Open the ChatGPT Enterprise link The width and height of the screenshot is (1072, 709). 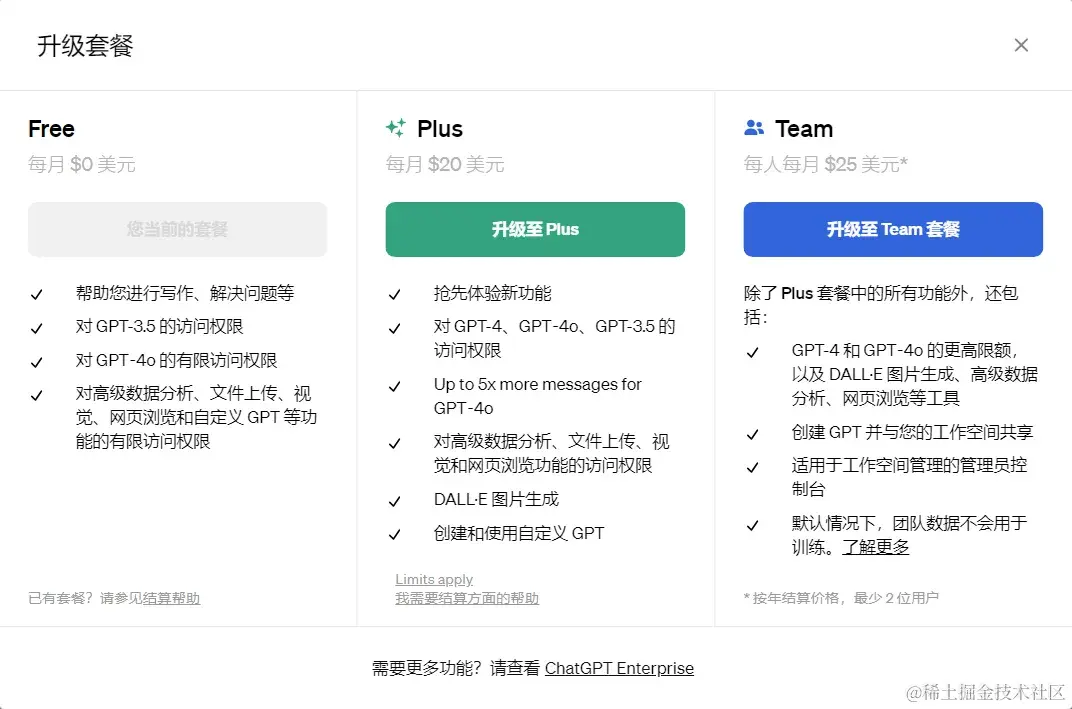pyautogui.click(x=619, y=668)
